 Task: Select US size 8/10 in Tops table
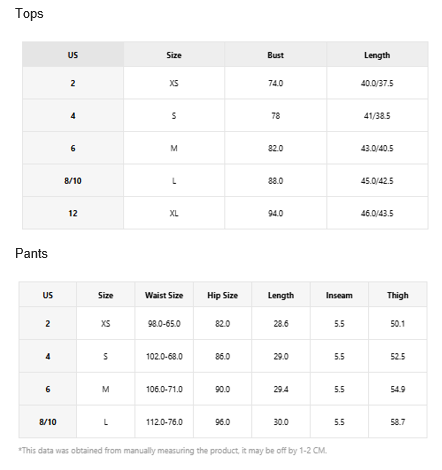pyautogui.click(x=73, y=181)
